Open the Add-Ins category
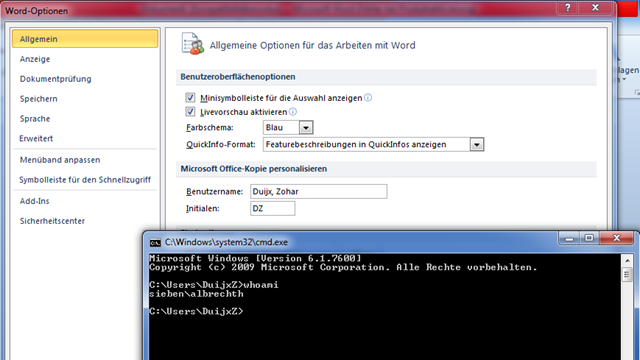Viewport: 640px width, 360px height. click(x=35, y=201)
